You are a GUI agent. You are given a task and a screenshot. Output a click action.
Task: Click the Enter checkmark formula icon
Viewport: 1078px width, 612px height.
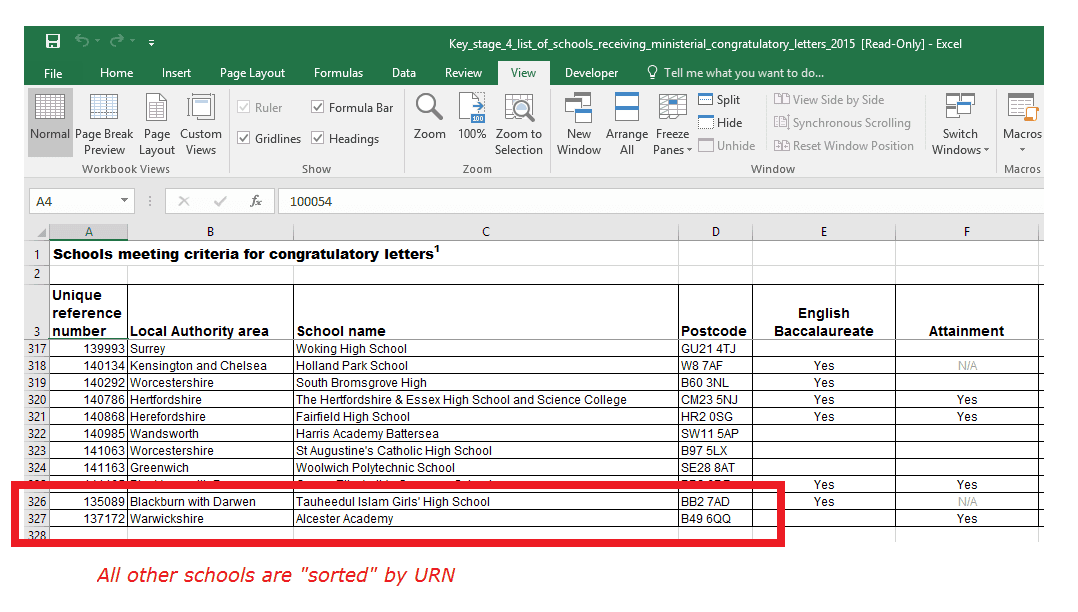pyautogui.click(x=220, y=201)
